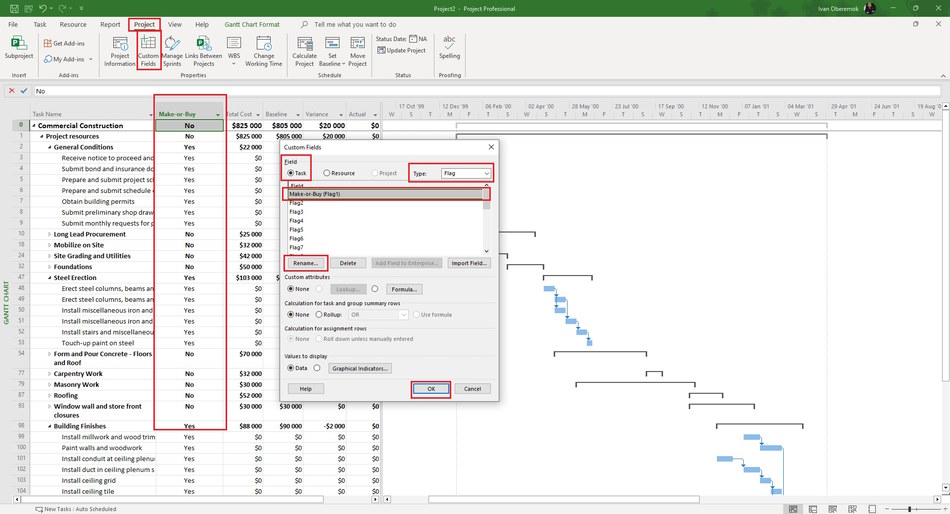Image resolution: width=950 pixels, height=514 pixels.
Task: Click the Formula button
Action: (404, 289)
